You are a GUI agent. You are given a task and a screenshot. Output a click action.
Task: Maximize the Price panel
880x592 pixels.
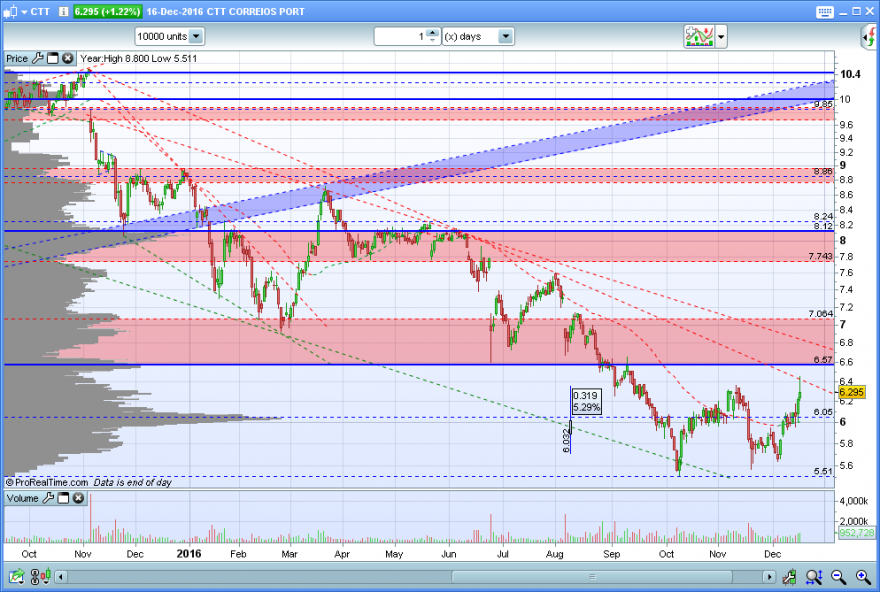(x=53, y=58)
